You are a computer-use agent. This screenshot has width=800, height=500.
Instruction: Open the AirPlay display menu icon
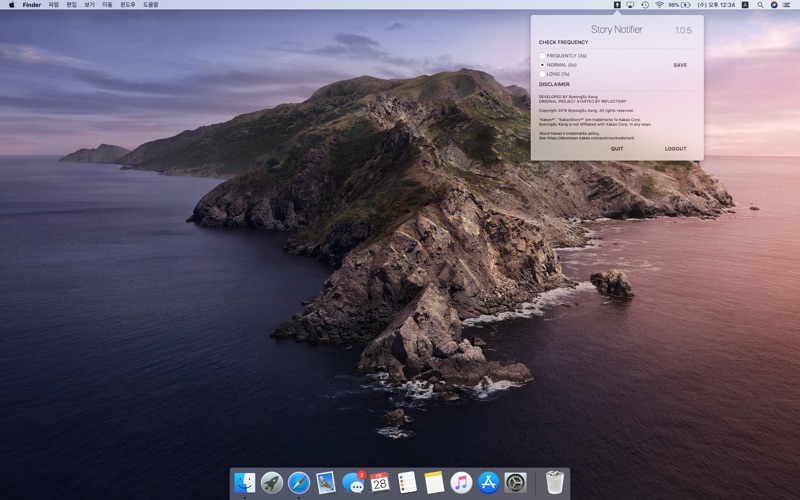[x=630, y=5]
